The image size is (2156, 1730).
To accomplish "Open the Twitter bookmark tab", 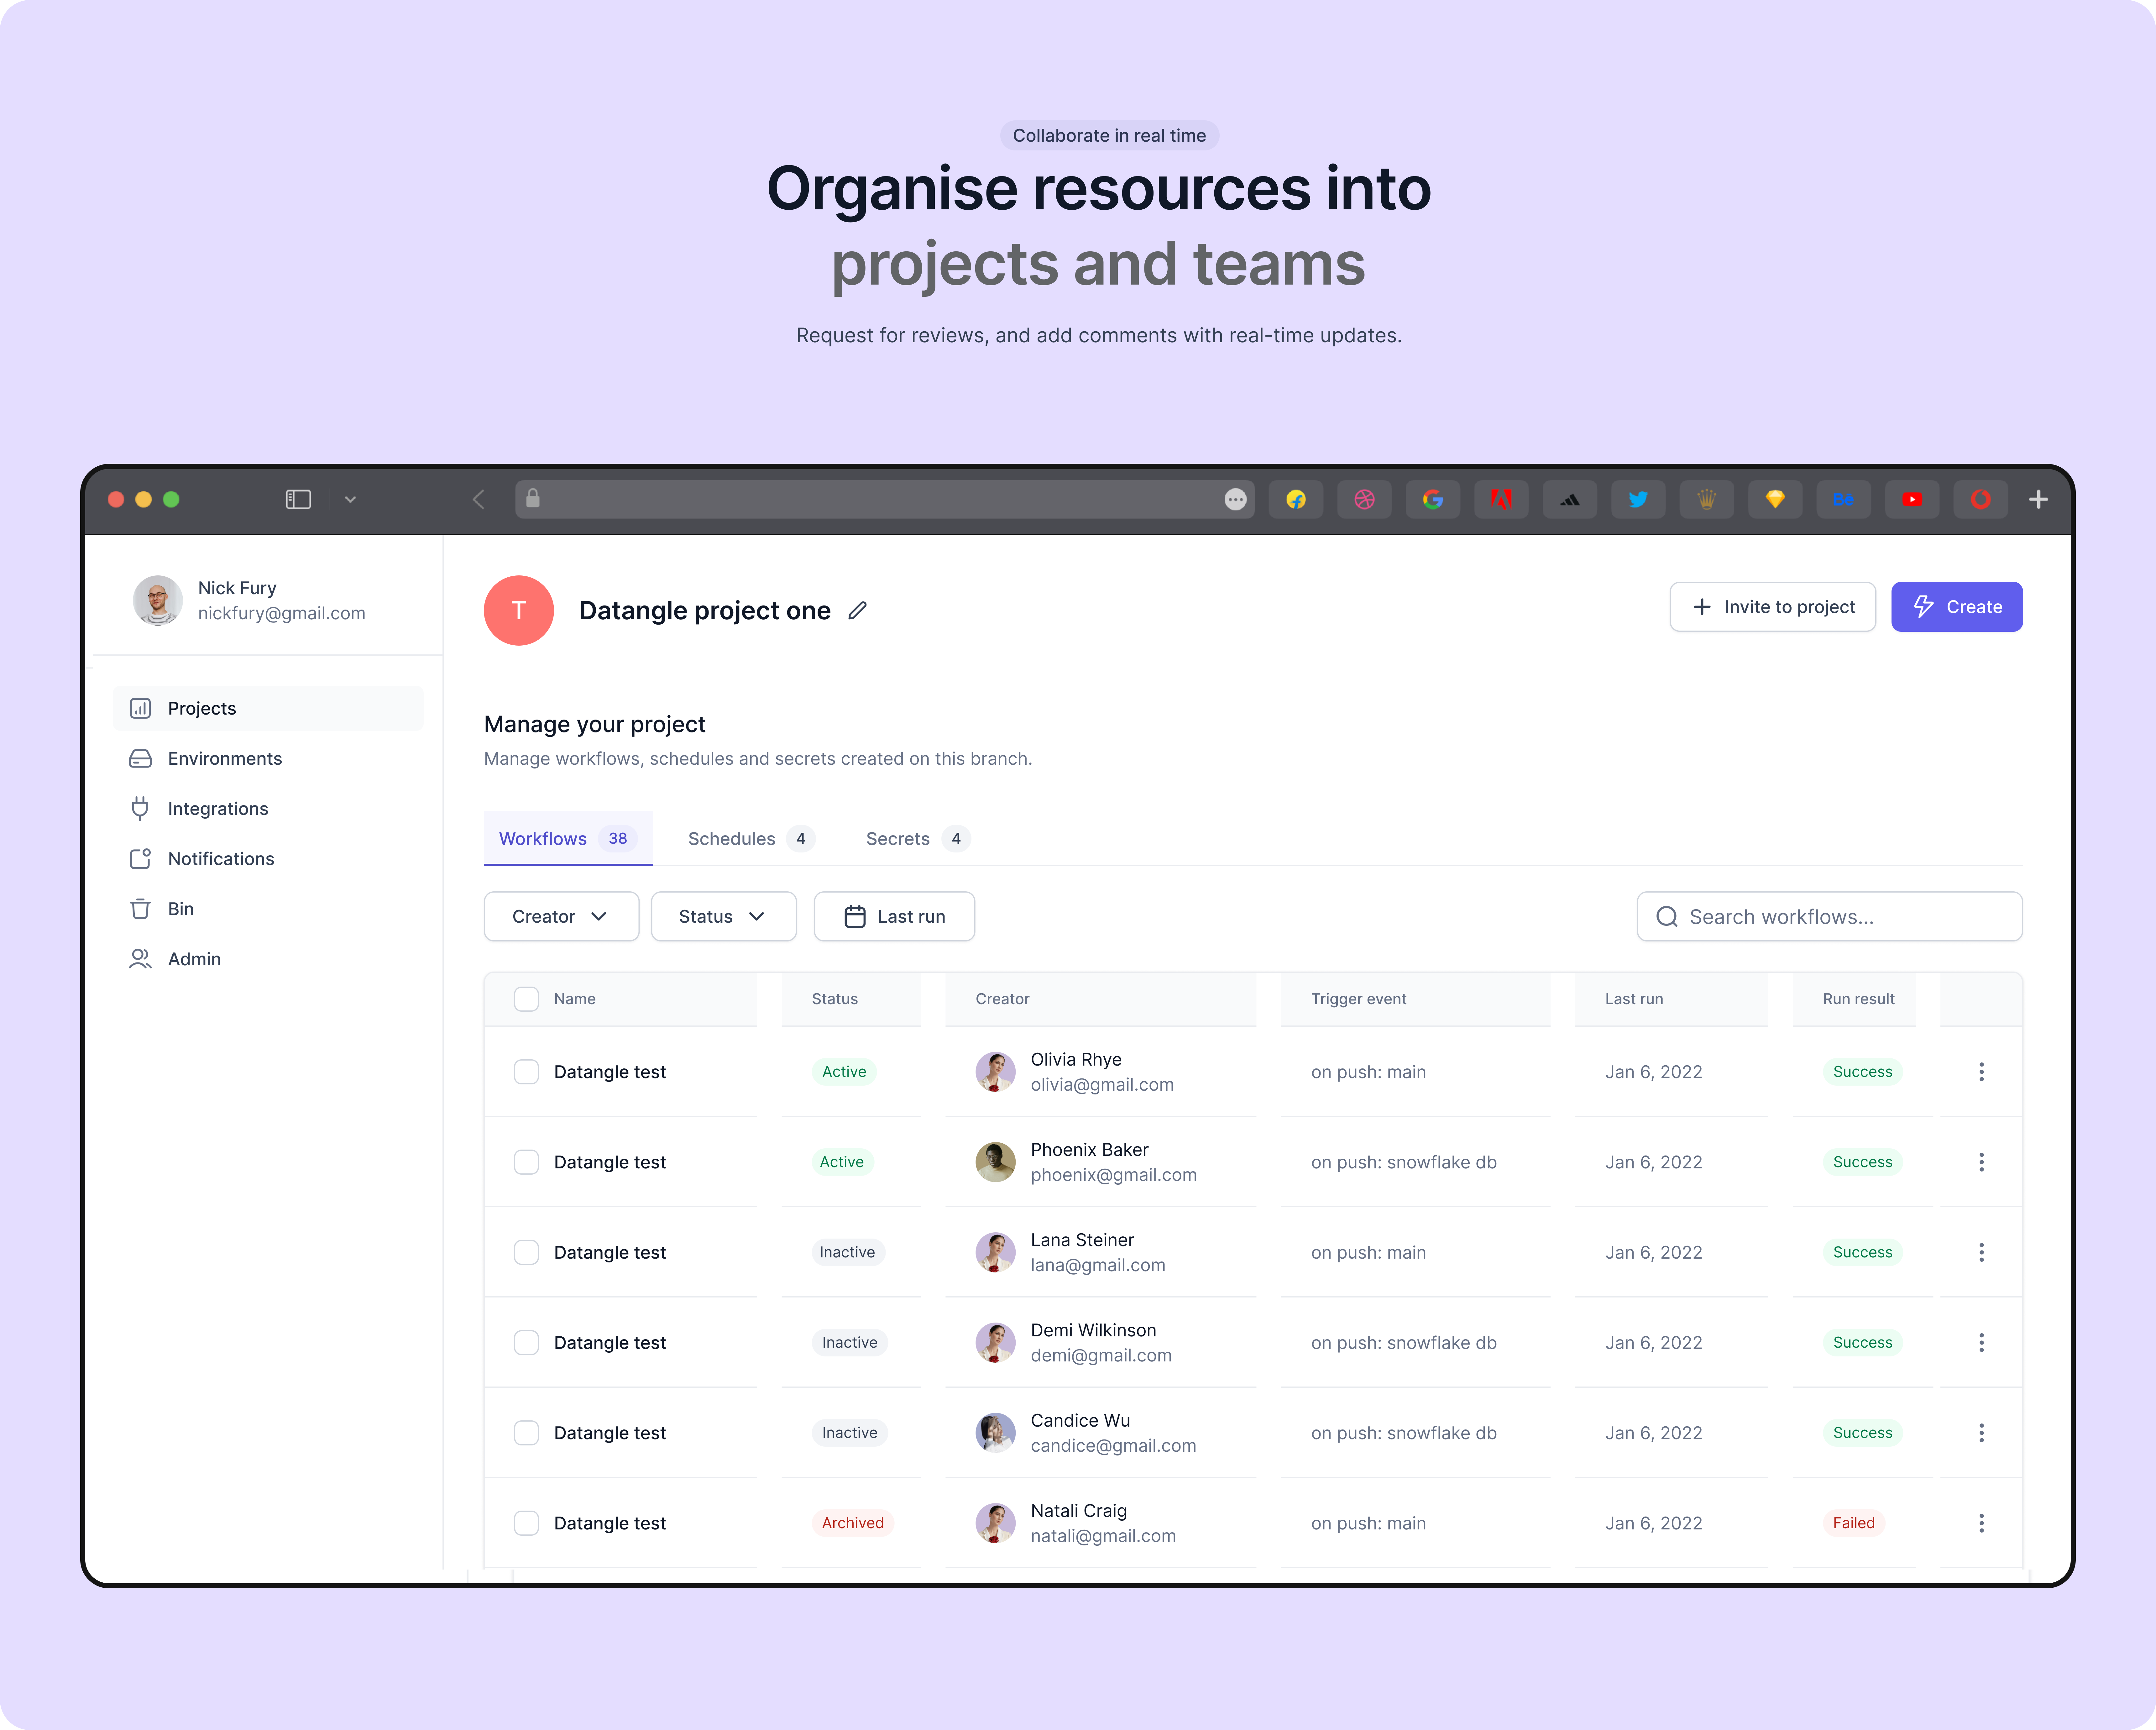I will point(1638,499).
